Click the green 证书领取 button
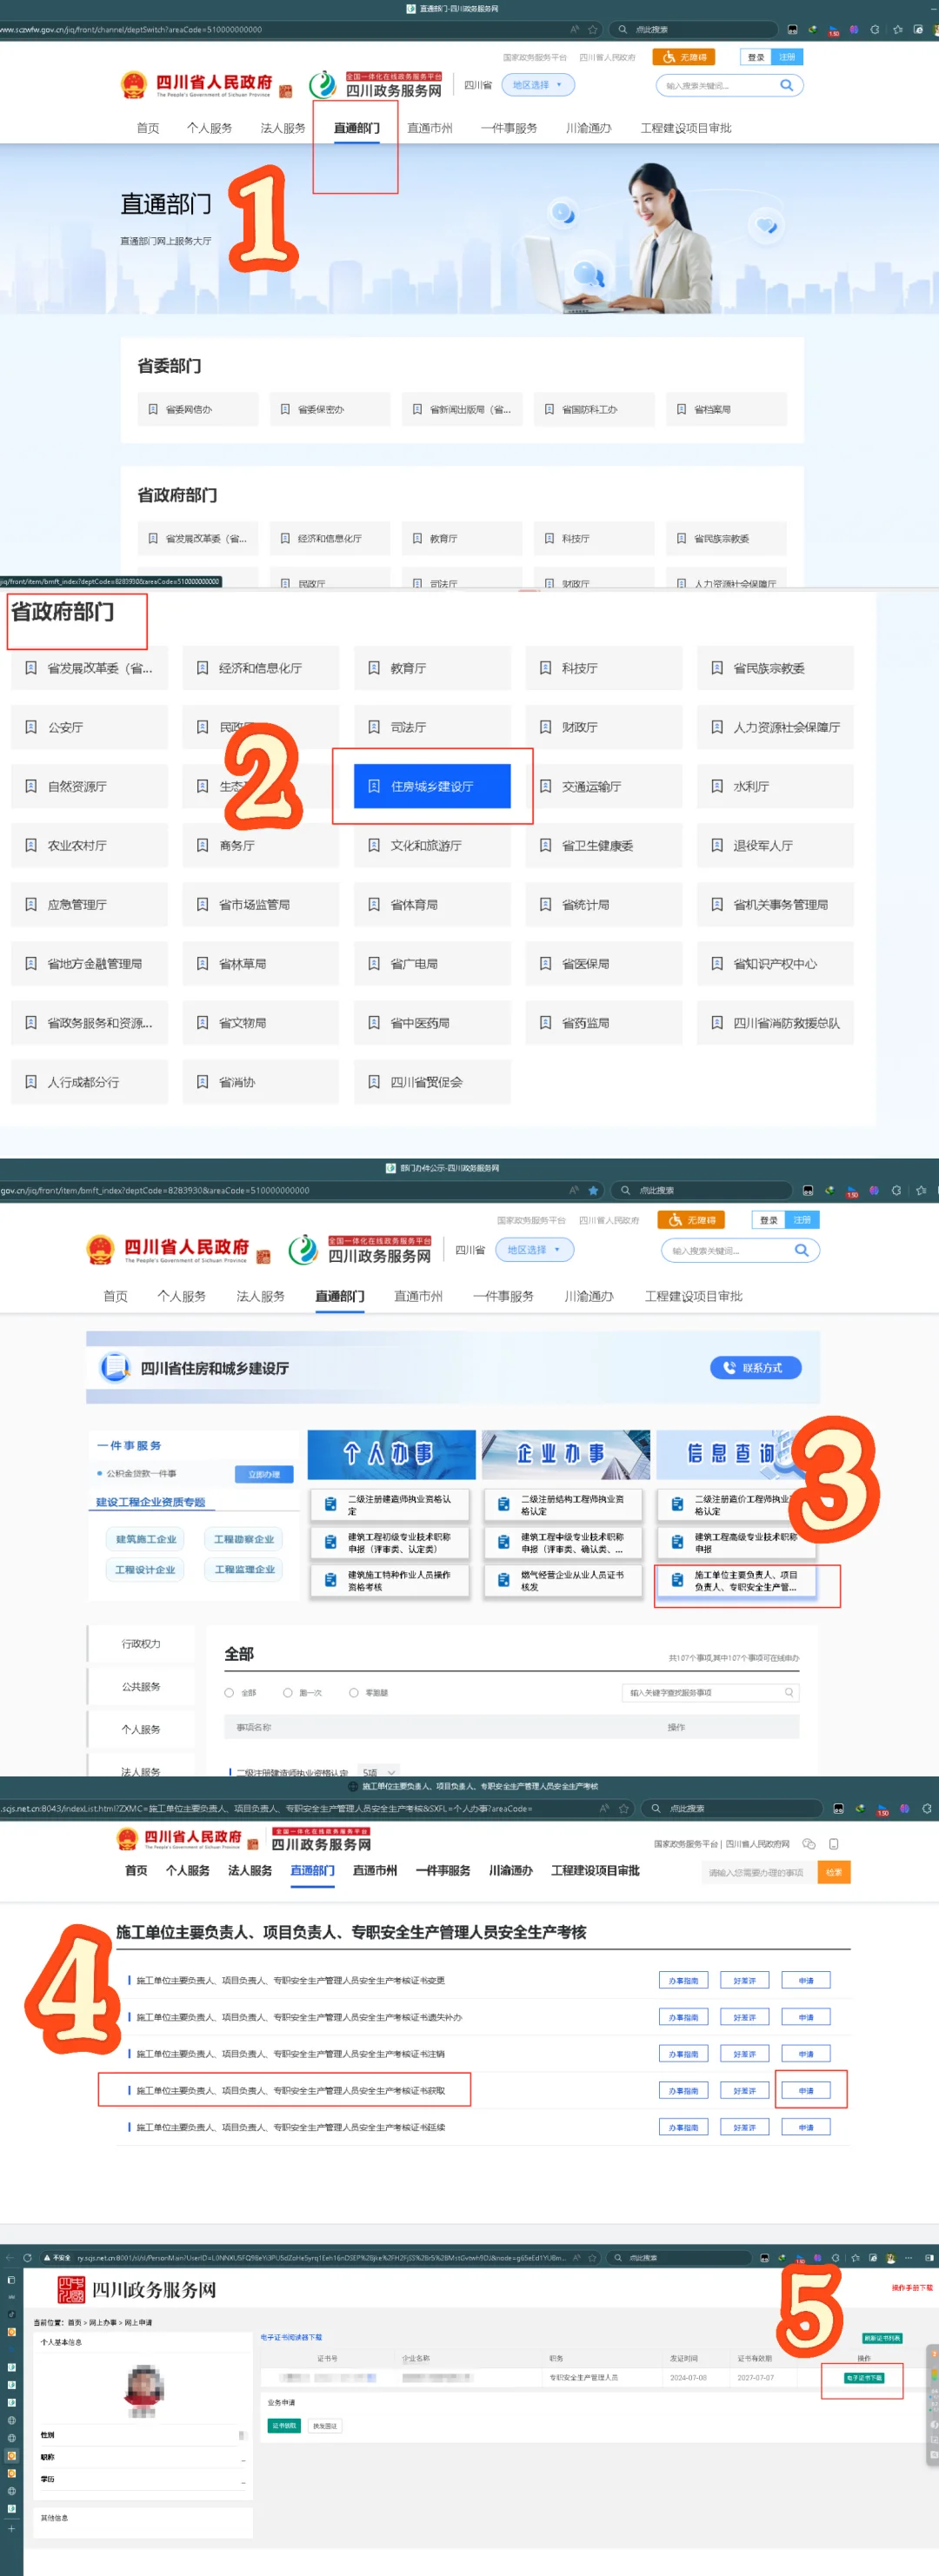Image resolution: width=939 pixels, height=2576 pixels. pyautogui.click(x=284, y=2426)
